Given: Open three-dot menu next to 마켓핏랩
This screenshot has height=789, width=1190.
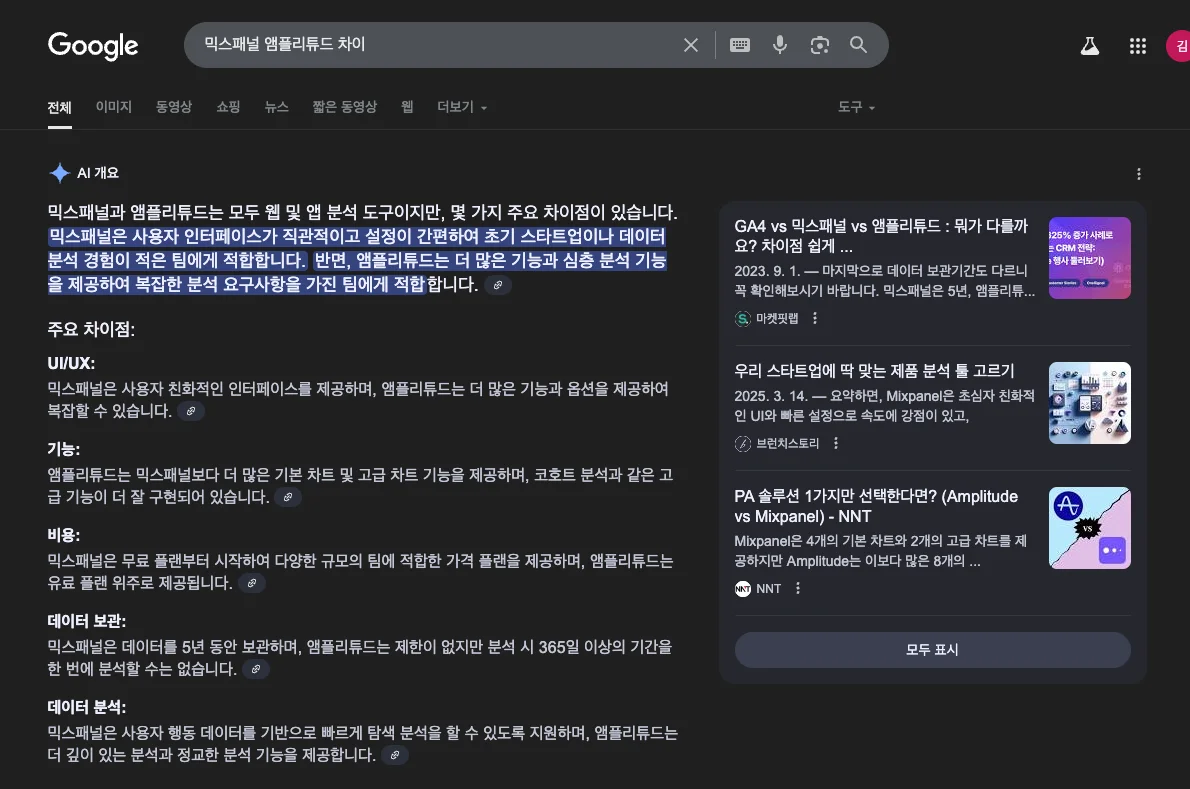Looking at the screenshot, I should point(815,319).
